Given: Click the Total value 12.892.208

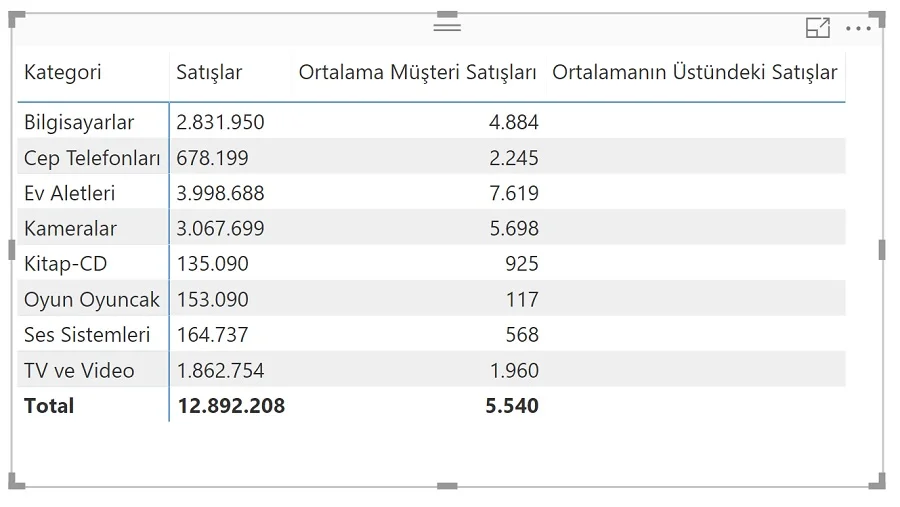Looking at the screenshot, I should coord(231,406).
